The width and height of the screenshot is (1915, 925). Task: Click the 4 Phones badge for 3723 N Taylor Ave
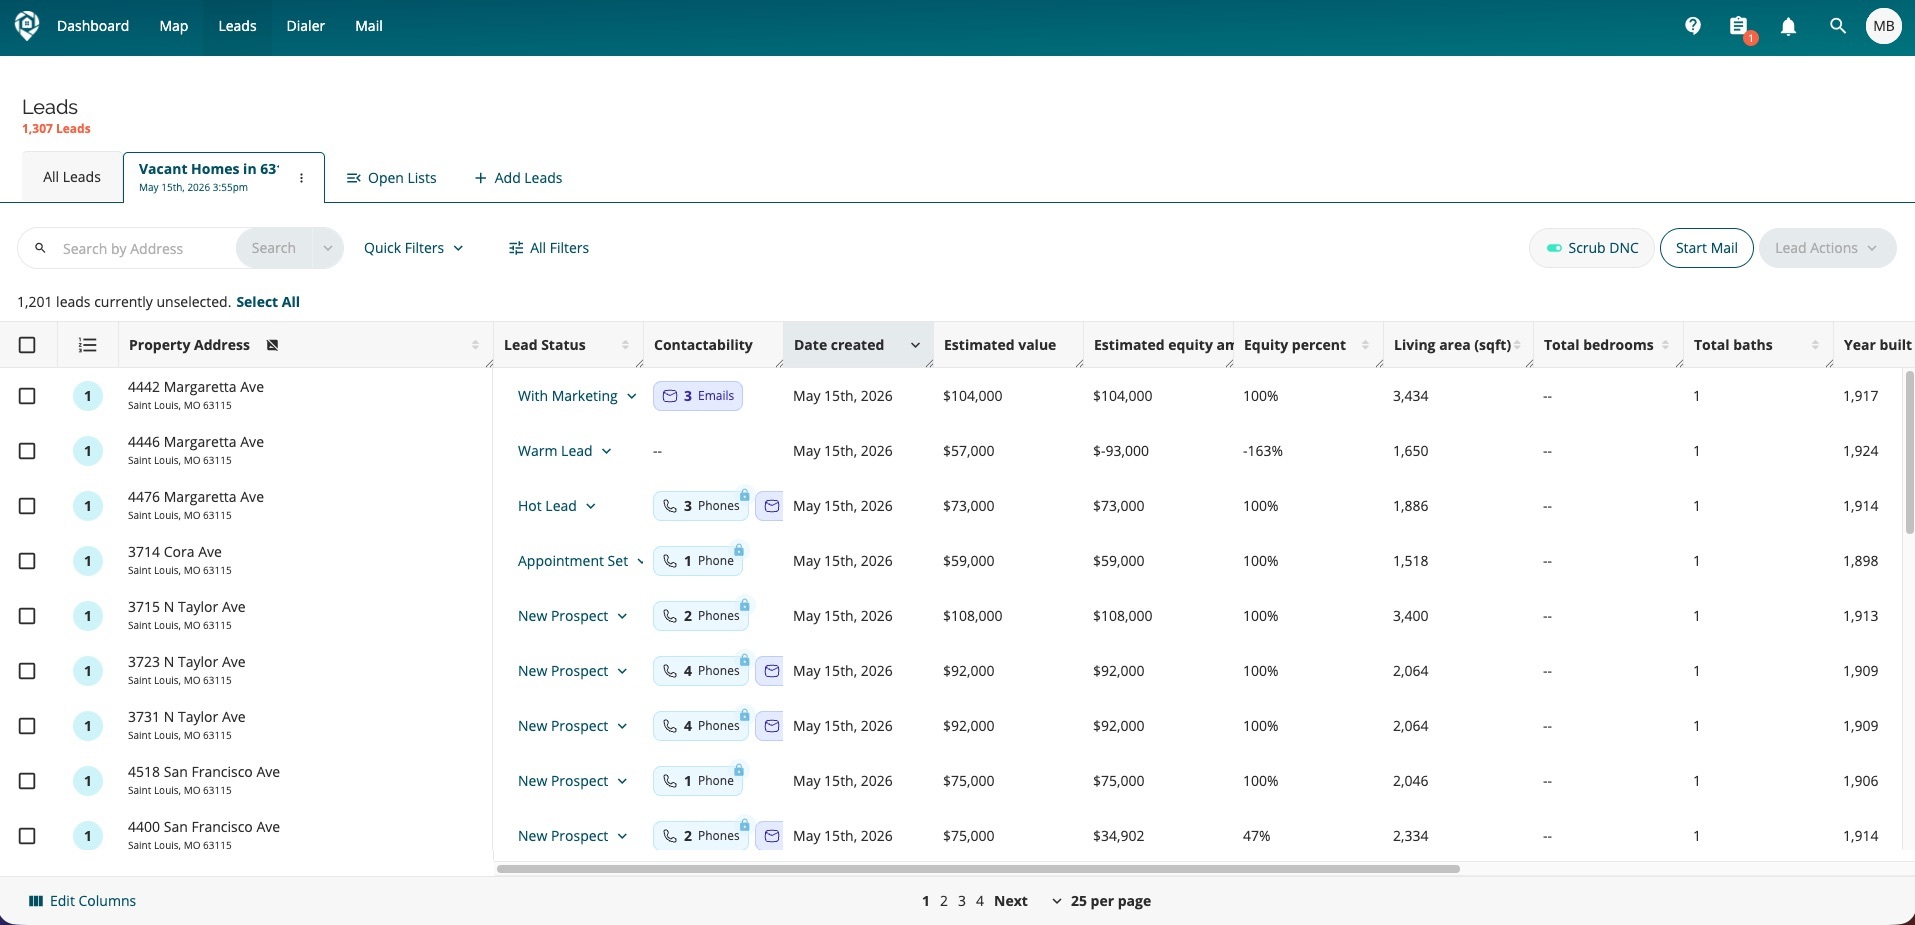coord(700,671)
